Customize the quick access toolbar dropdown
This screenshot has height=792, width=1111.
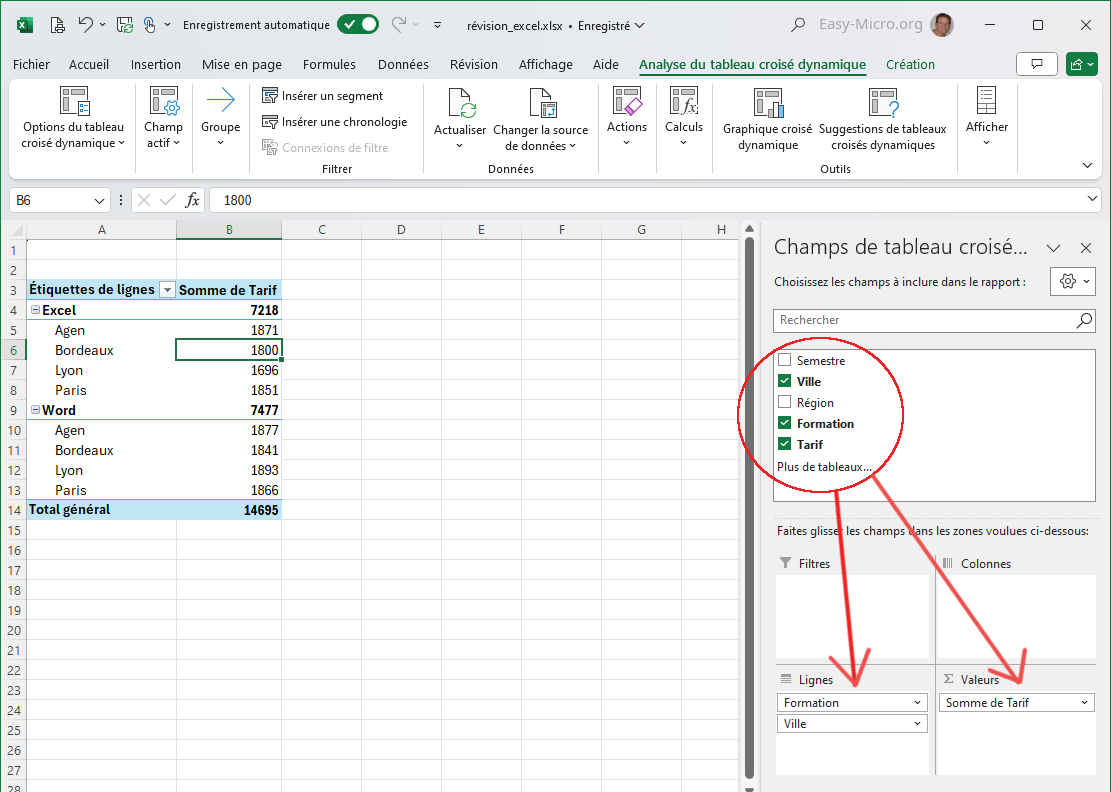(x=438, y=25)
